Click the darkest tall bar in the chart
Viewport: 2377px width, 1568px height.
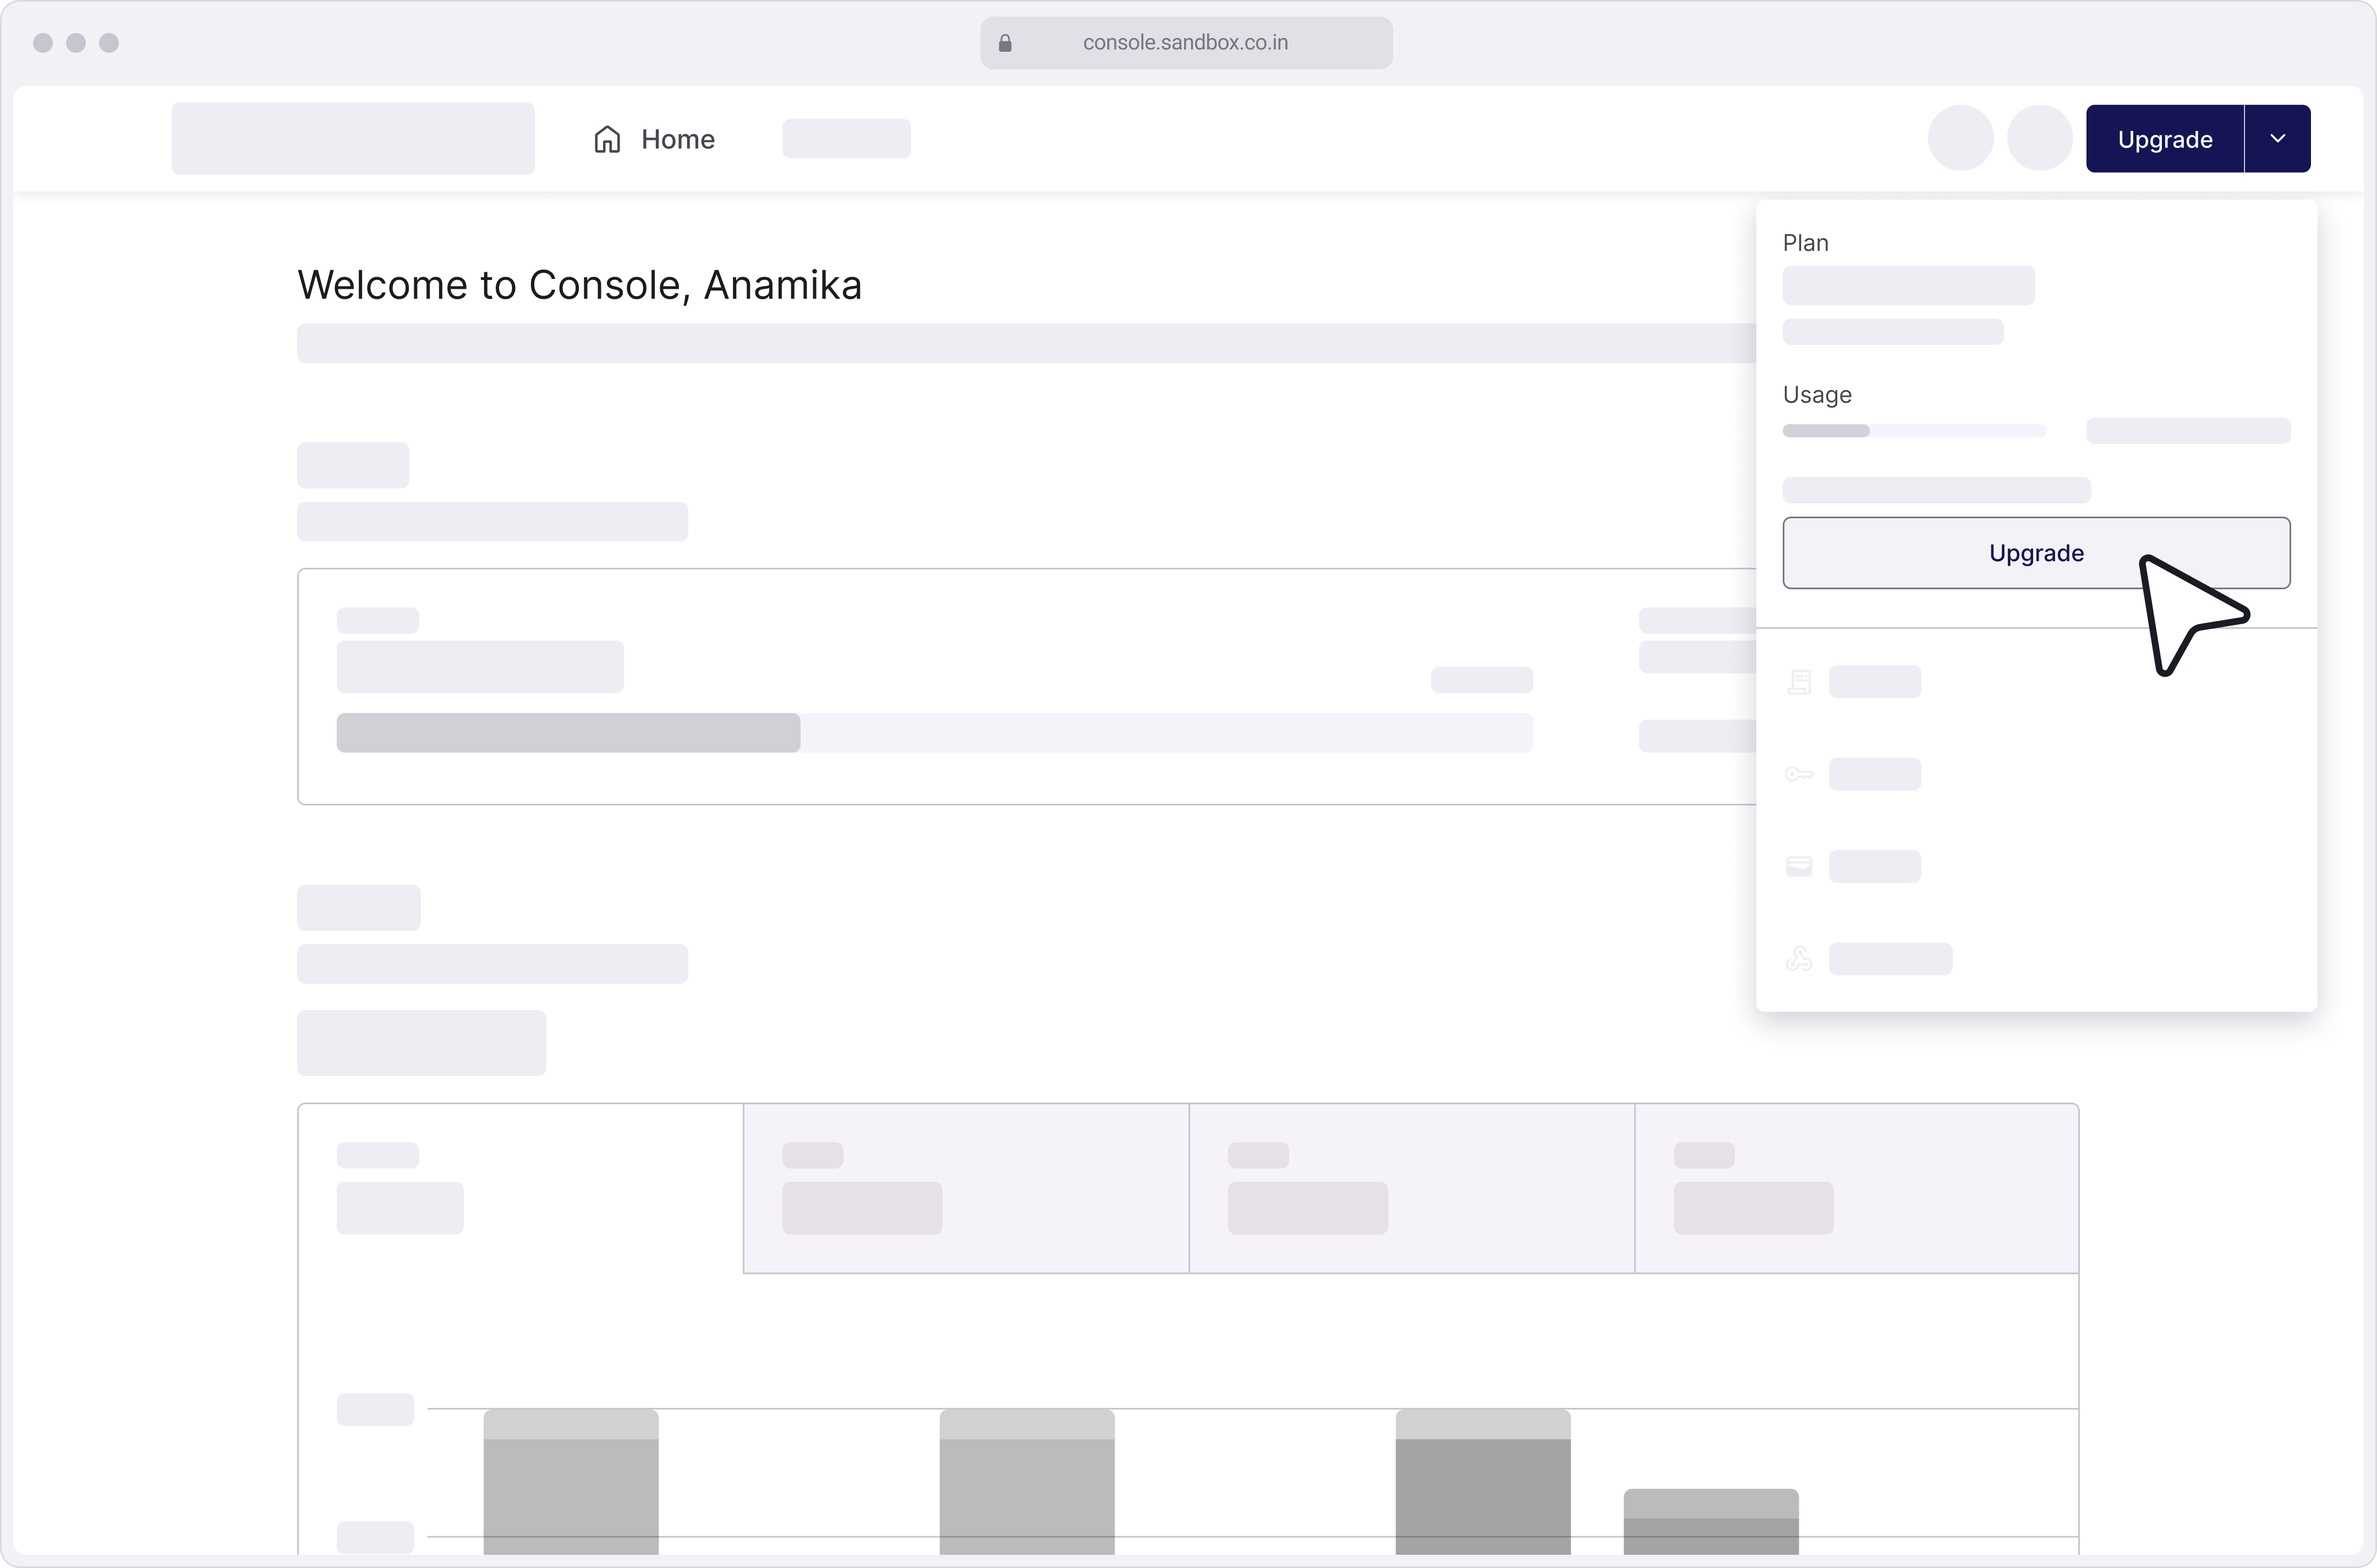1483,1482
